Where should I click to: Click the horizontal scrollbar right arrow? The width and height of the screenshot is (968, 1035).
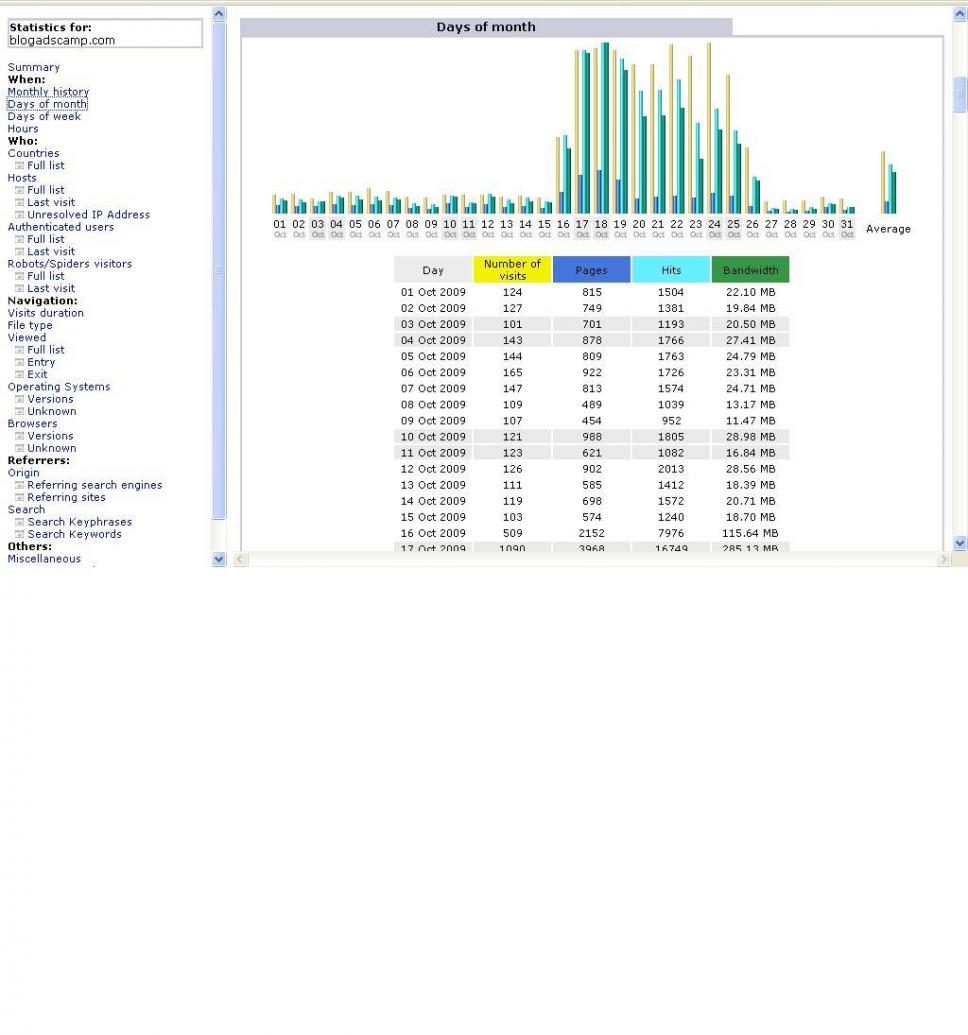coord(943,560)
